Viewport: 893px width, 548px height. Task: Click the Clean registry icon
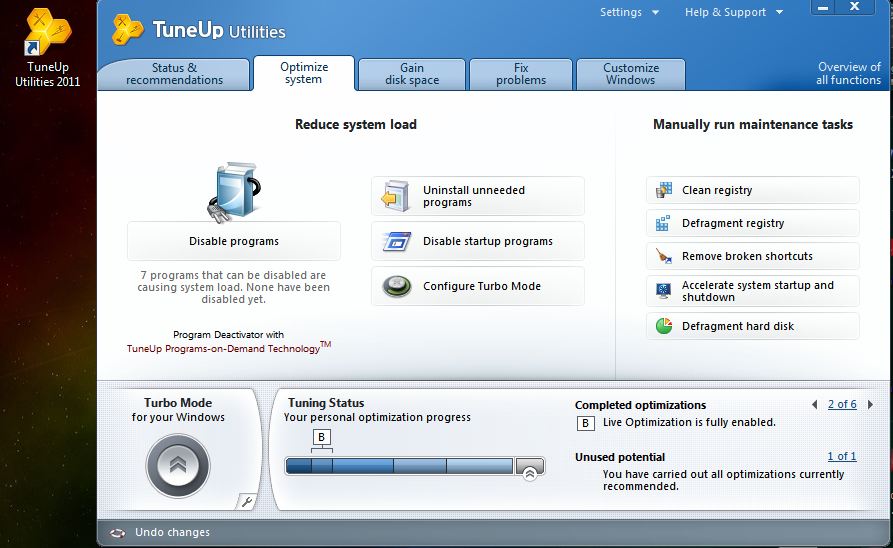(x=663, y=190)
